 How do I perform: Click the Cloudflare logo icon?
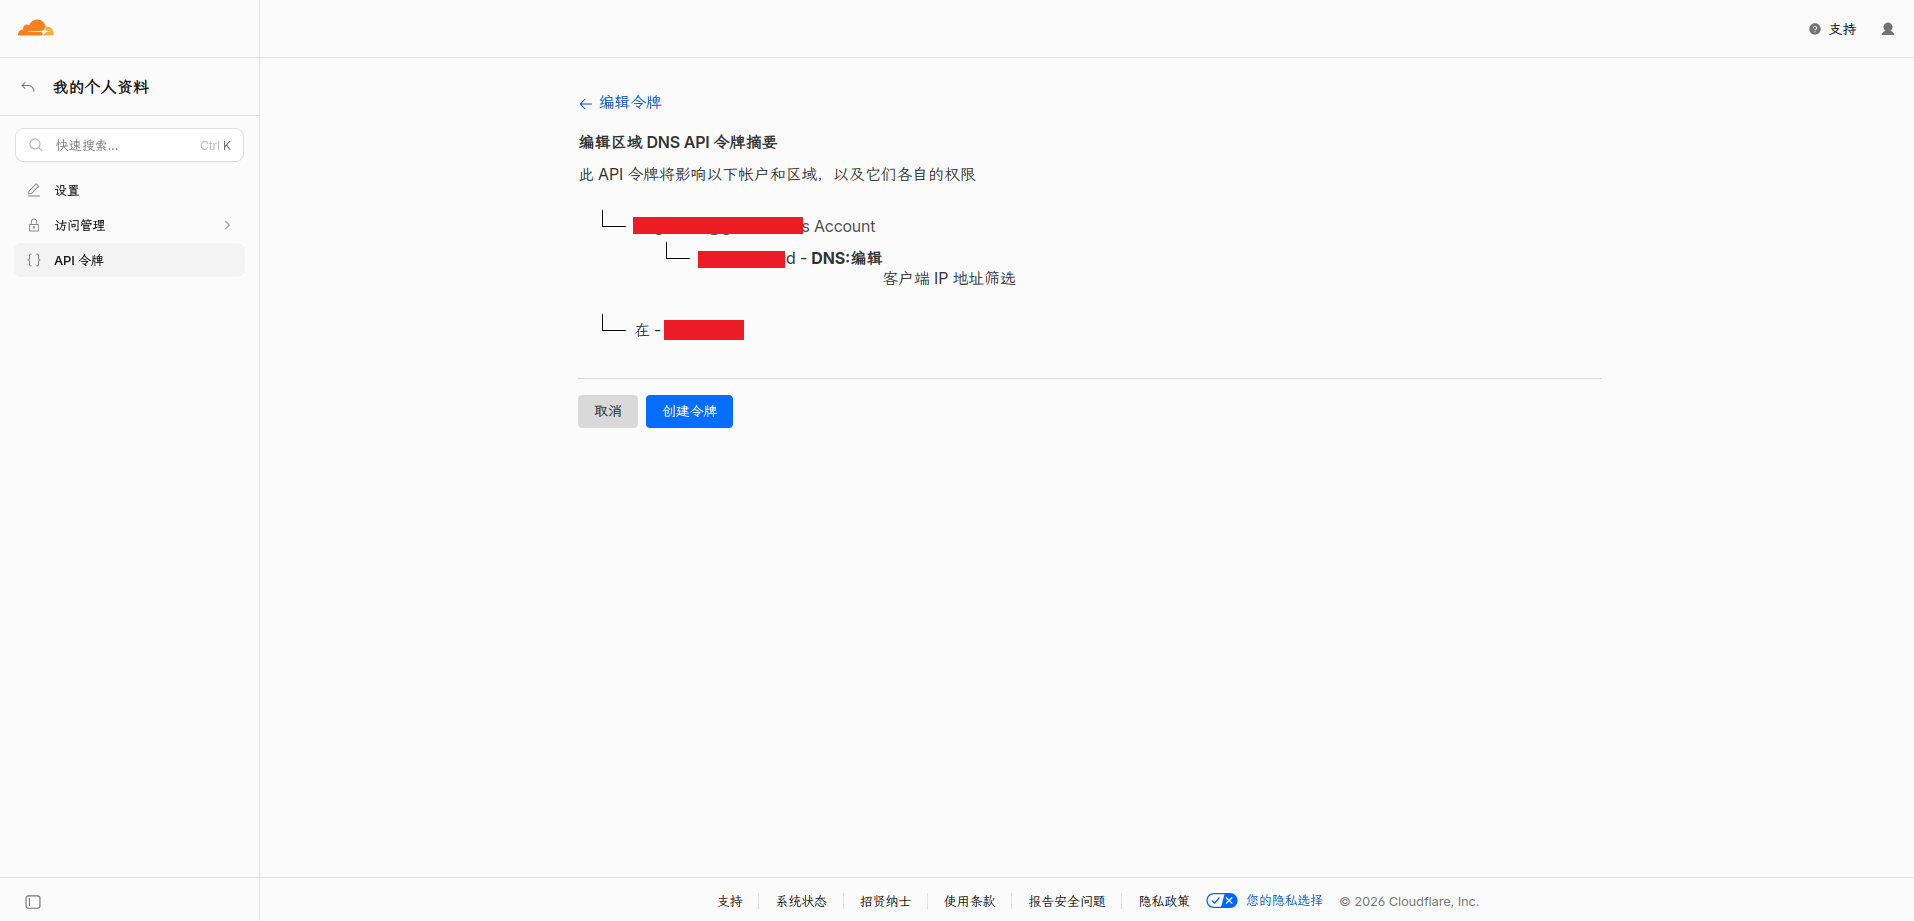click(x=36, y=28)
